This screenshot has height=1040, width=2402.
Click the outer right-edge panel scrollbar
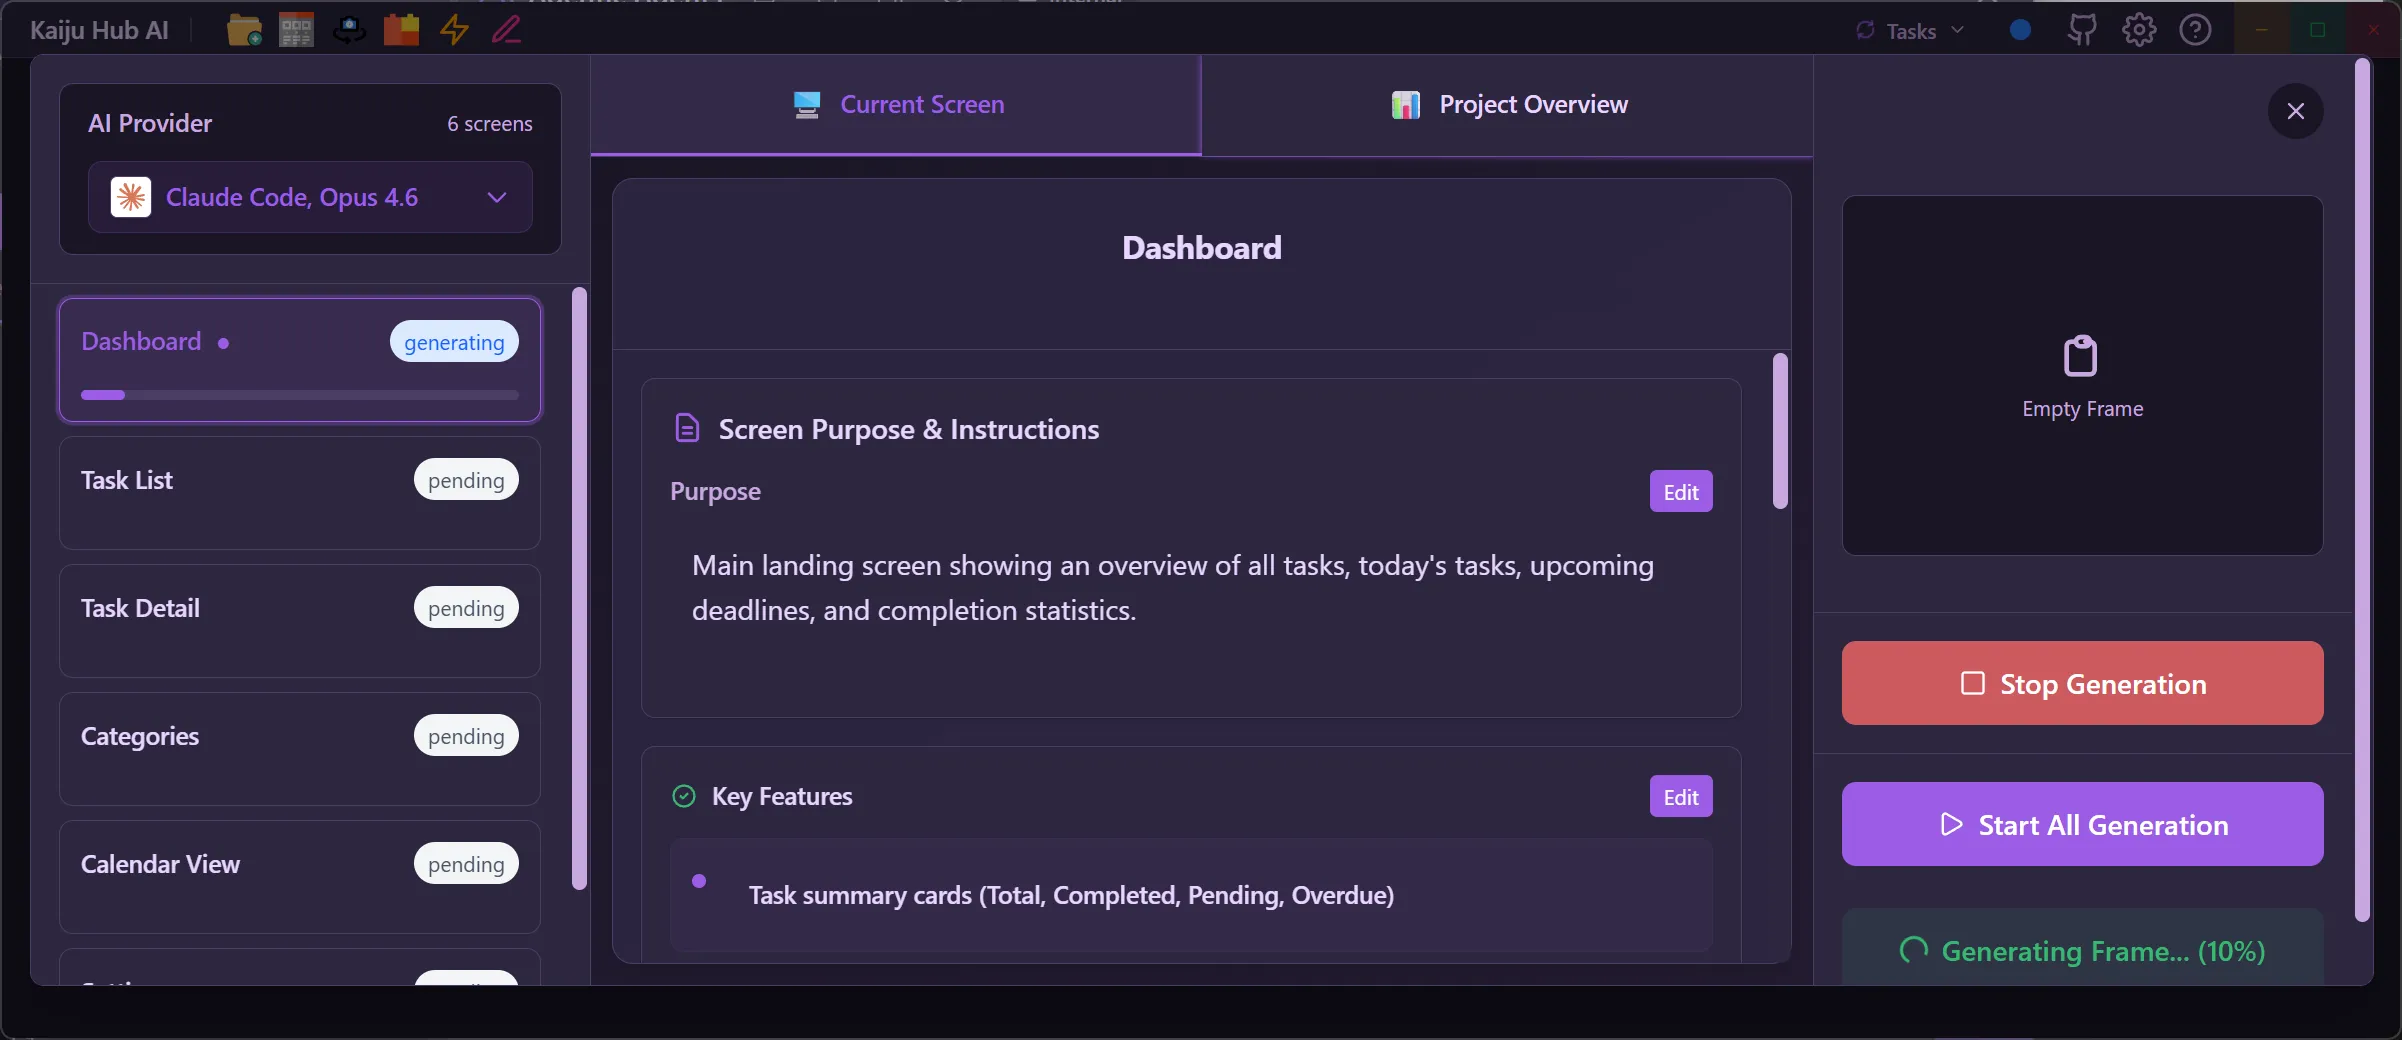click(x=2362, y=490)
